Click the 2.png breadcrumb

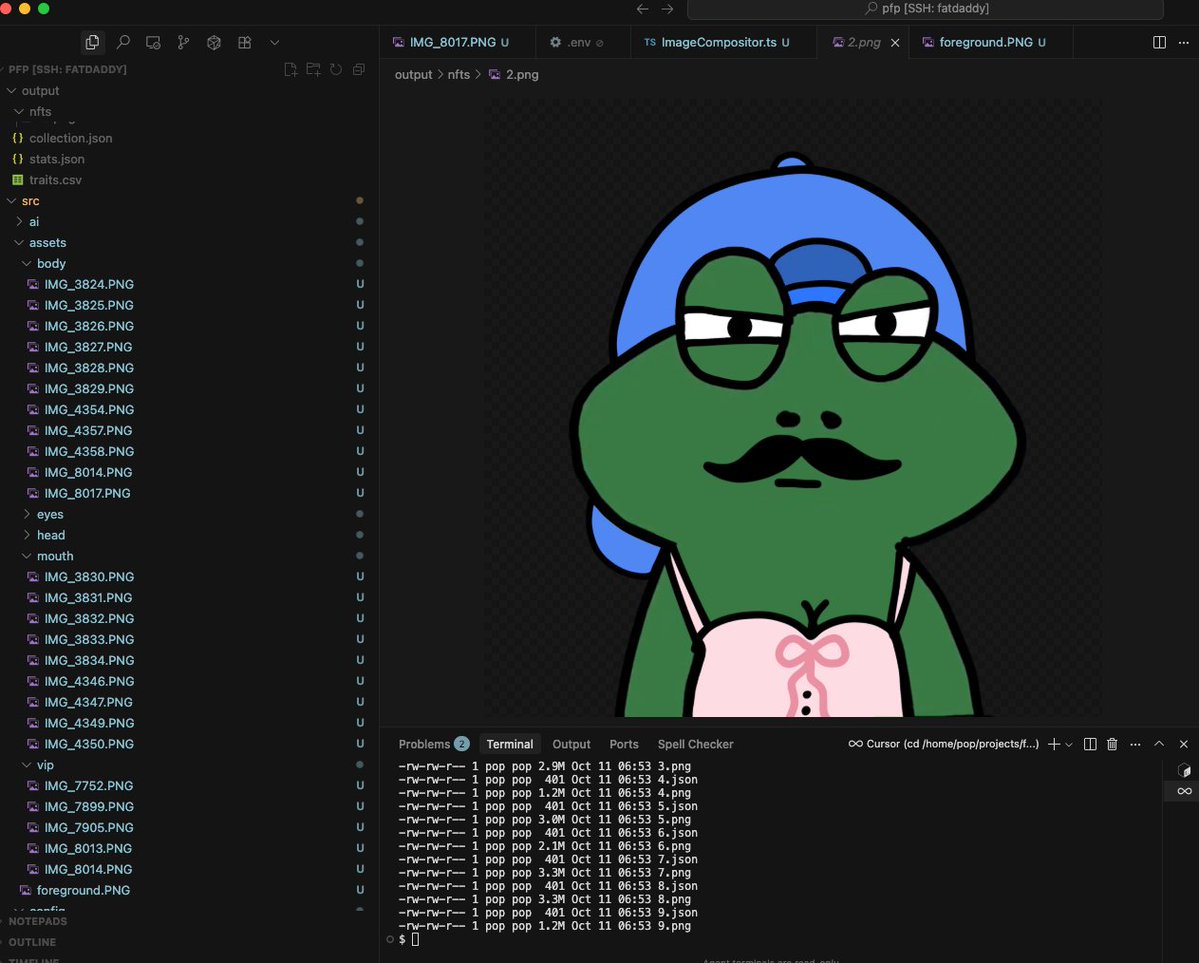click(x=514, y=75)
